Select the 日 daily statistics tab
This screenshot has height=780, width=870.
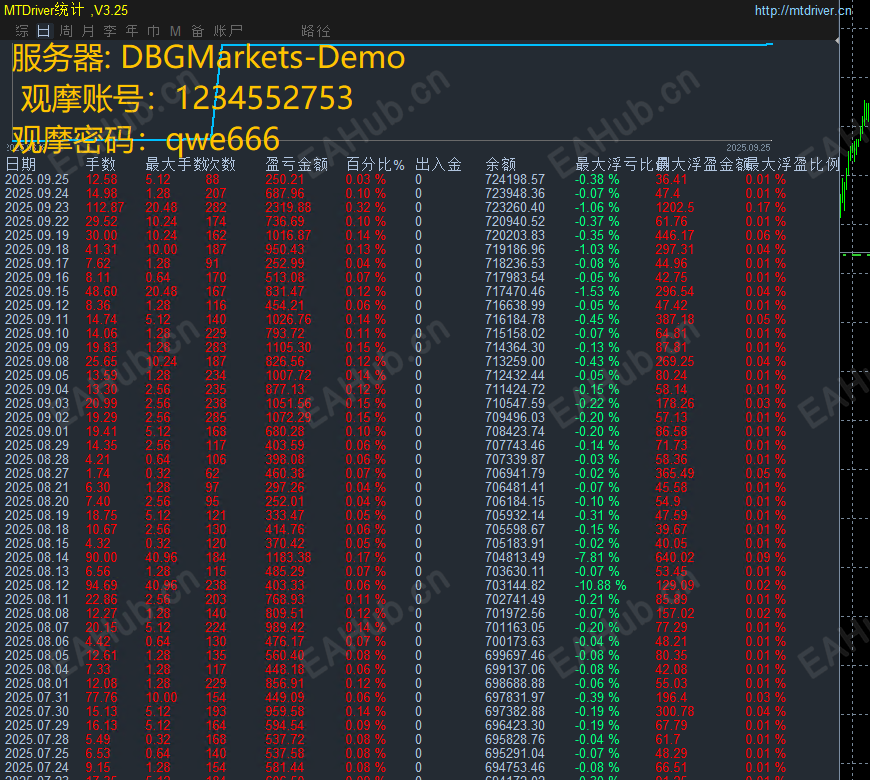44,31
